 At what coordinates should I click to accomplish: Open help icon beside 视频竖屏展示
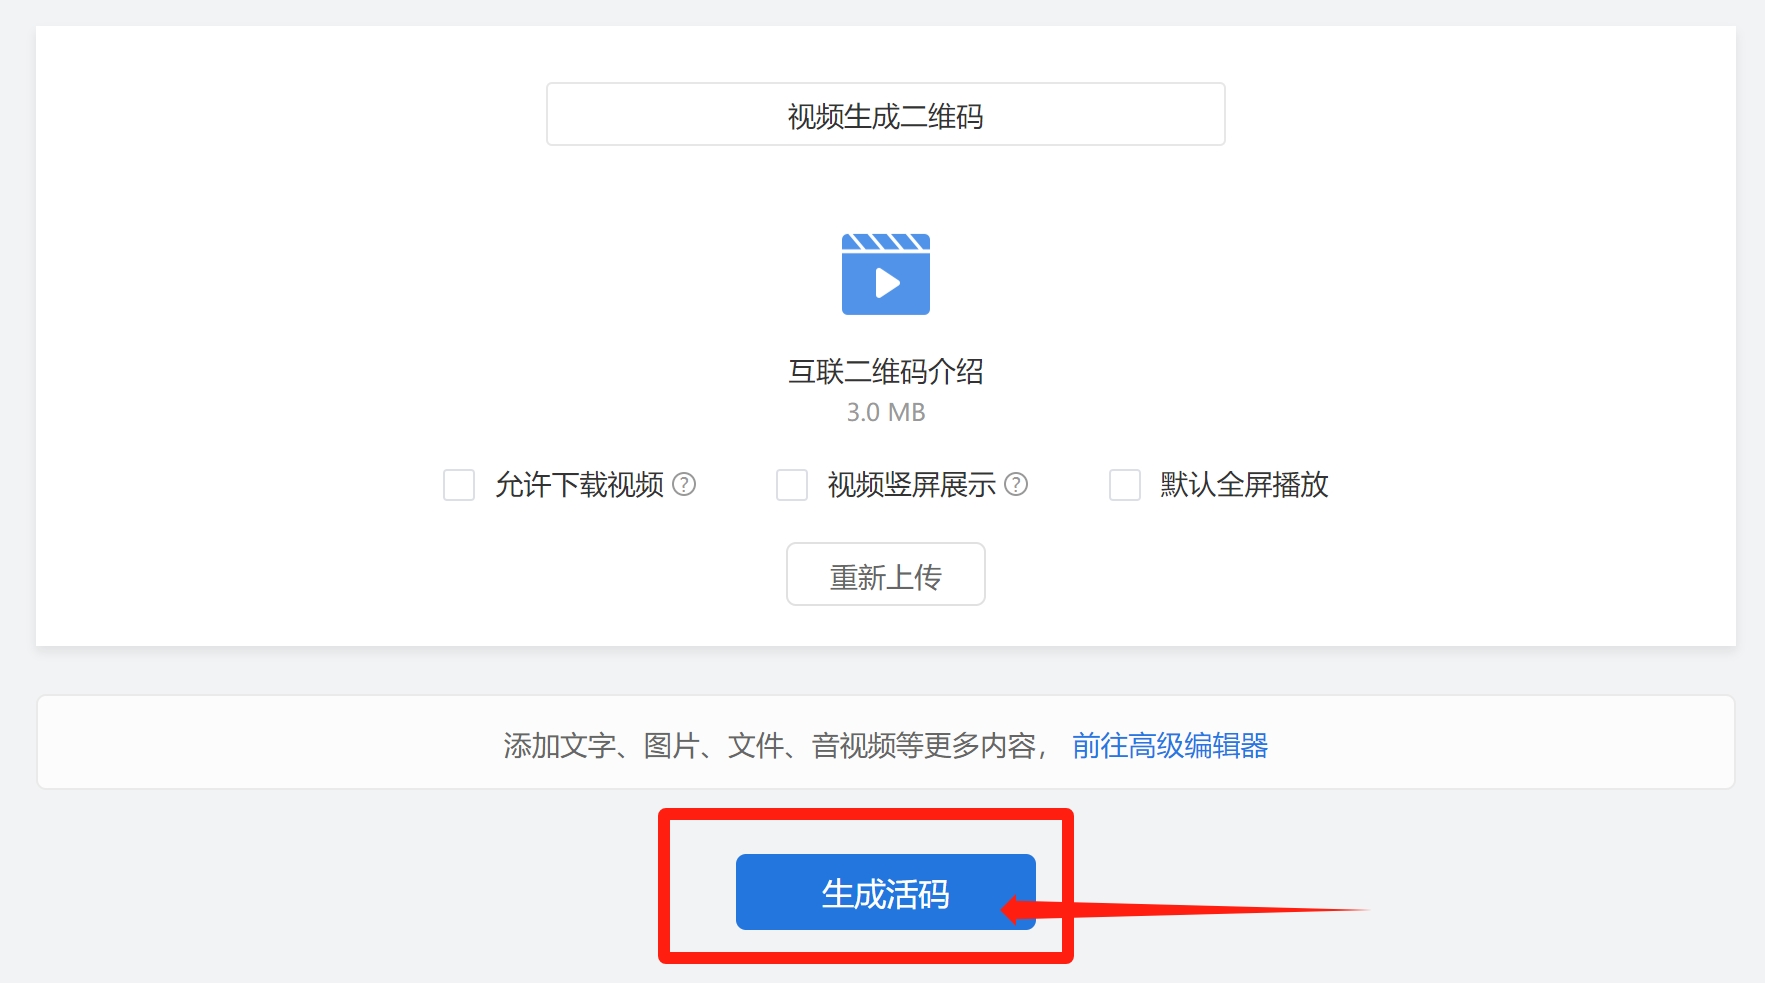tap(1016, 484)
